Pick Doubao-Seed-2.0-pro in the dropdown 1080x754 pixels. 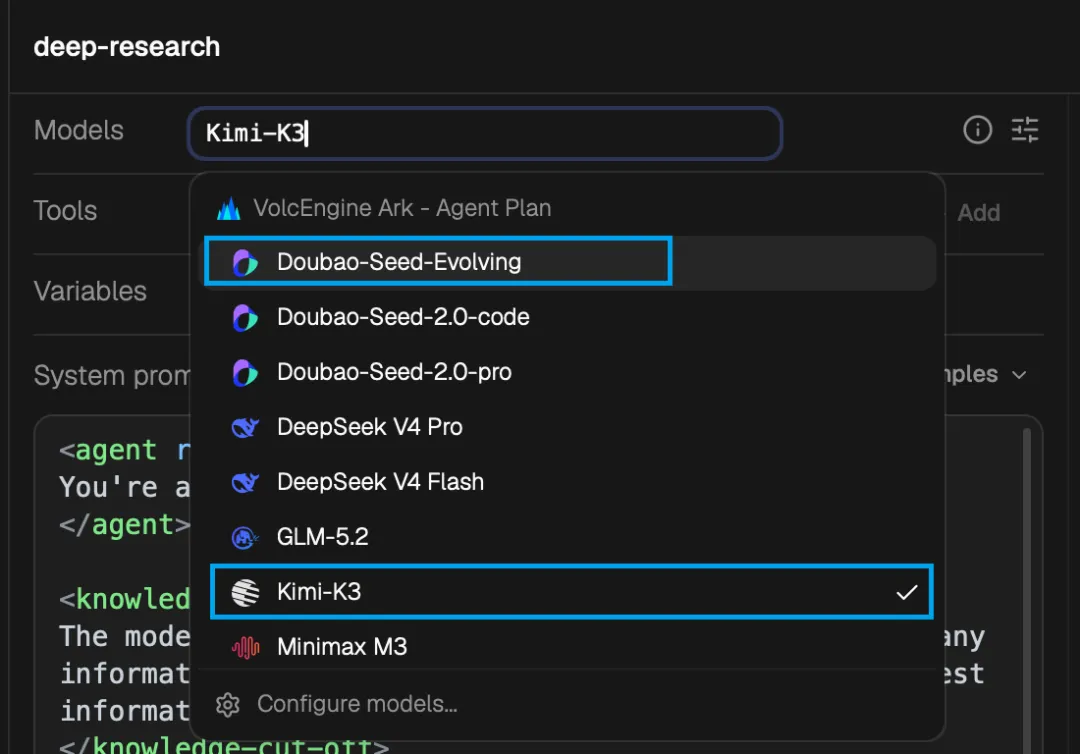(570, 373)
